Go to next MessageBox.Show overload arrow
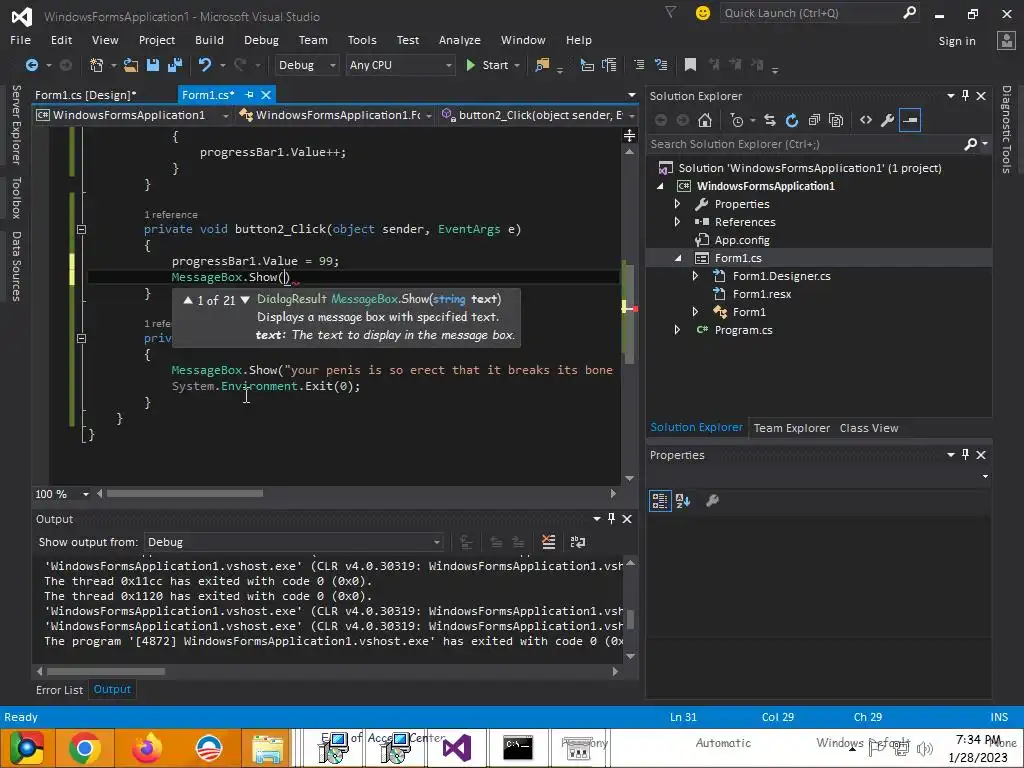This screenshot has height=768, width=1024. coord(245,300)
